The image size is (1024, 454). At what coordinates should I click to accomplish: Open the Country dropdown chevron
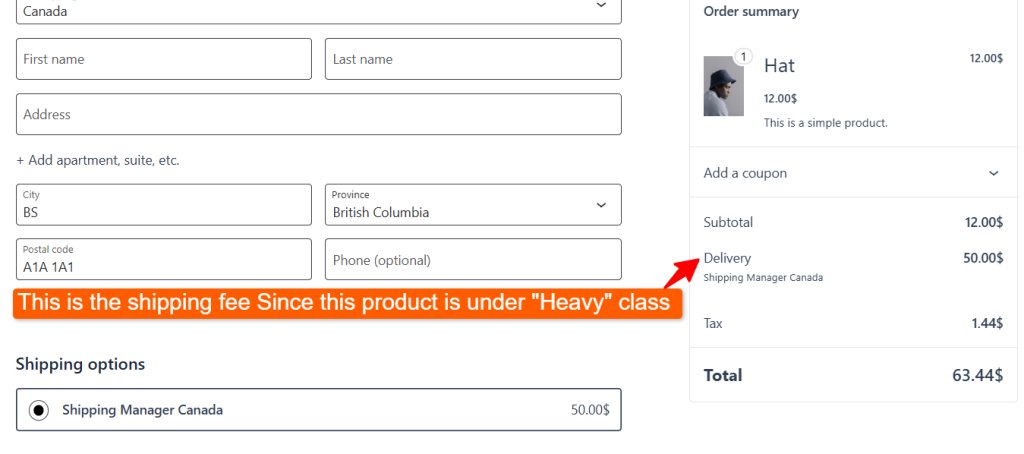tap(601, 6)
